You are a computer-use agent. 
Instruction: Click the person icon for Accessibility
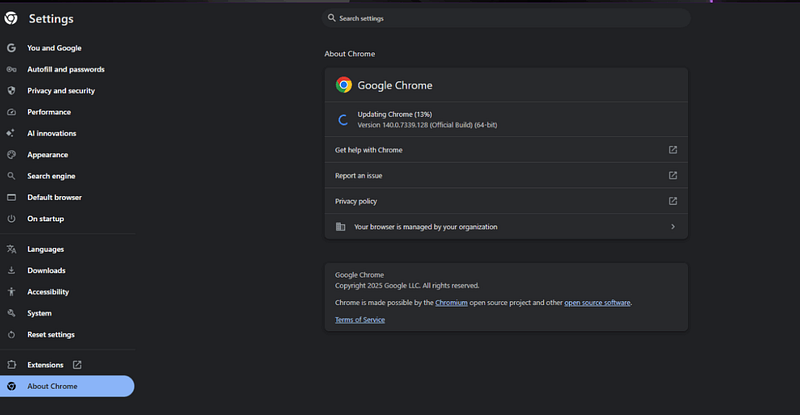[x=11, y=292]
